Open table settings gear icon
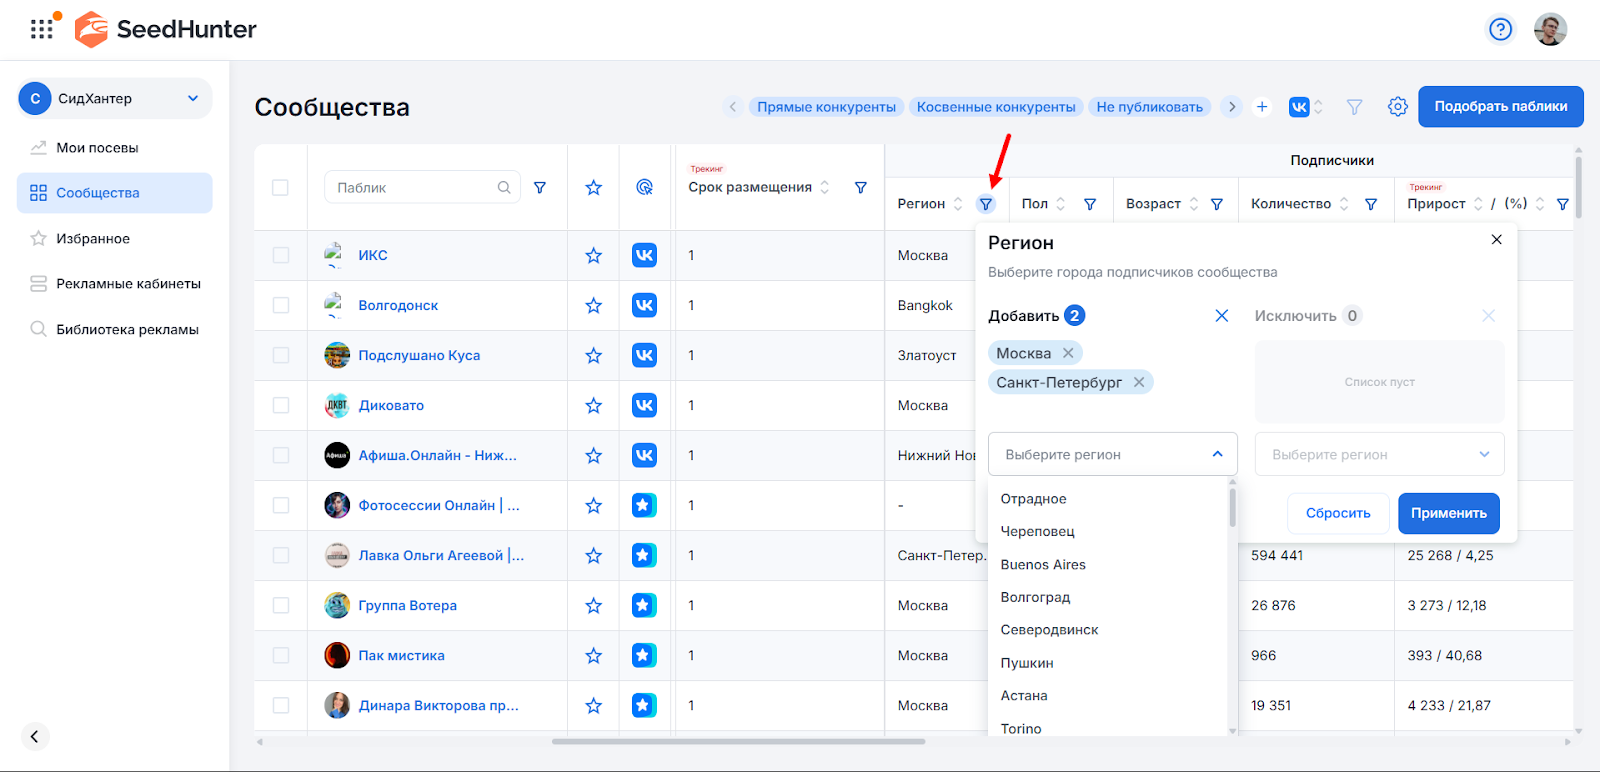The image size is (1600, 772). tap(1397, 107)
